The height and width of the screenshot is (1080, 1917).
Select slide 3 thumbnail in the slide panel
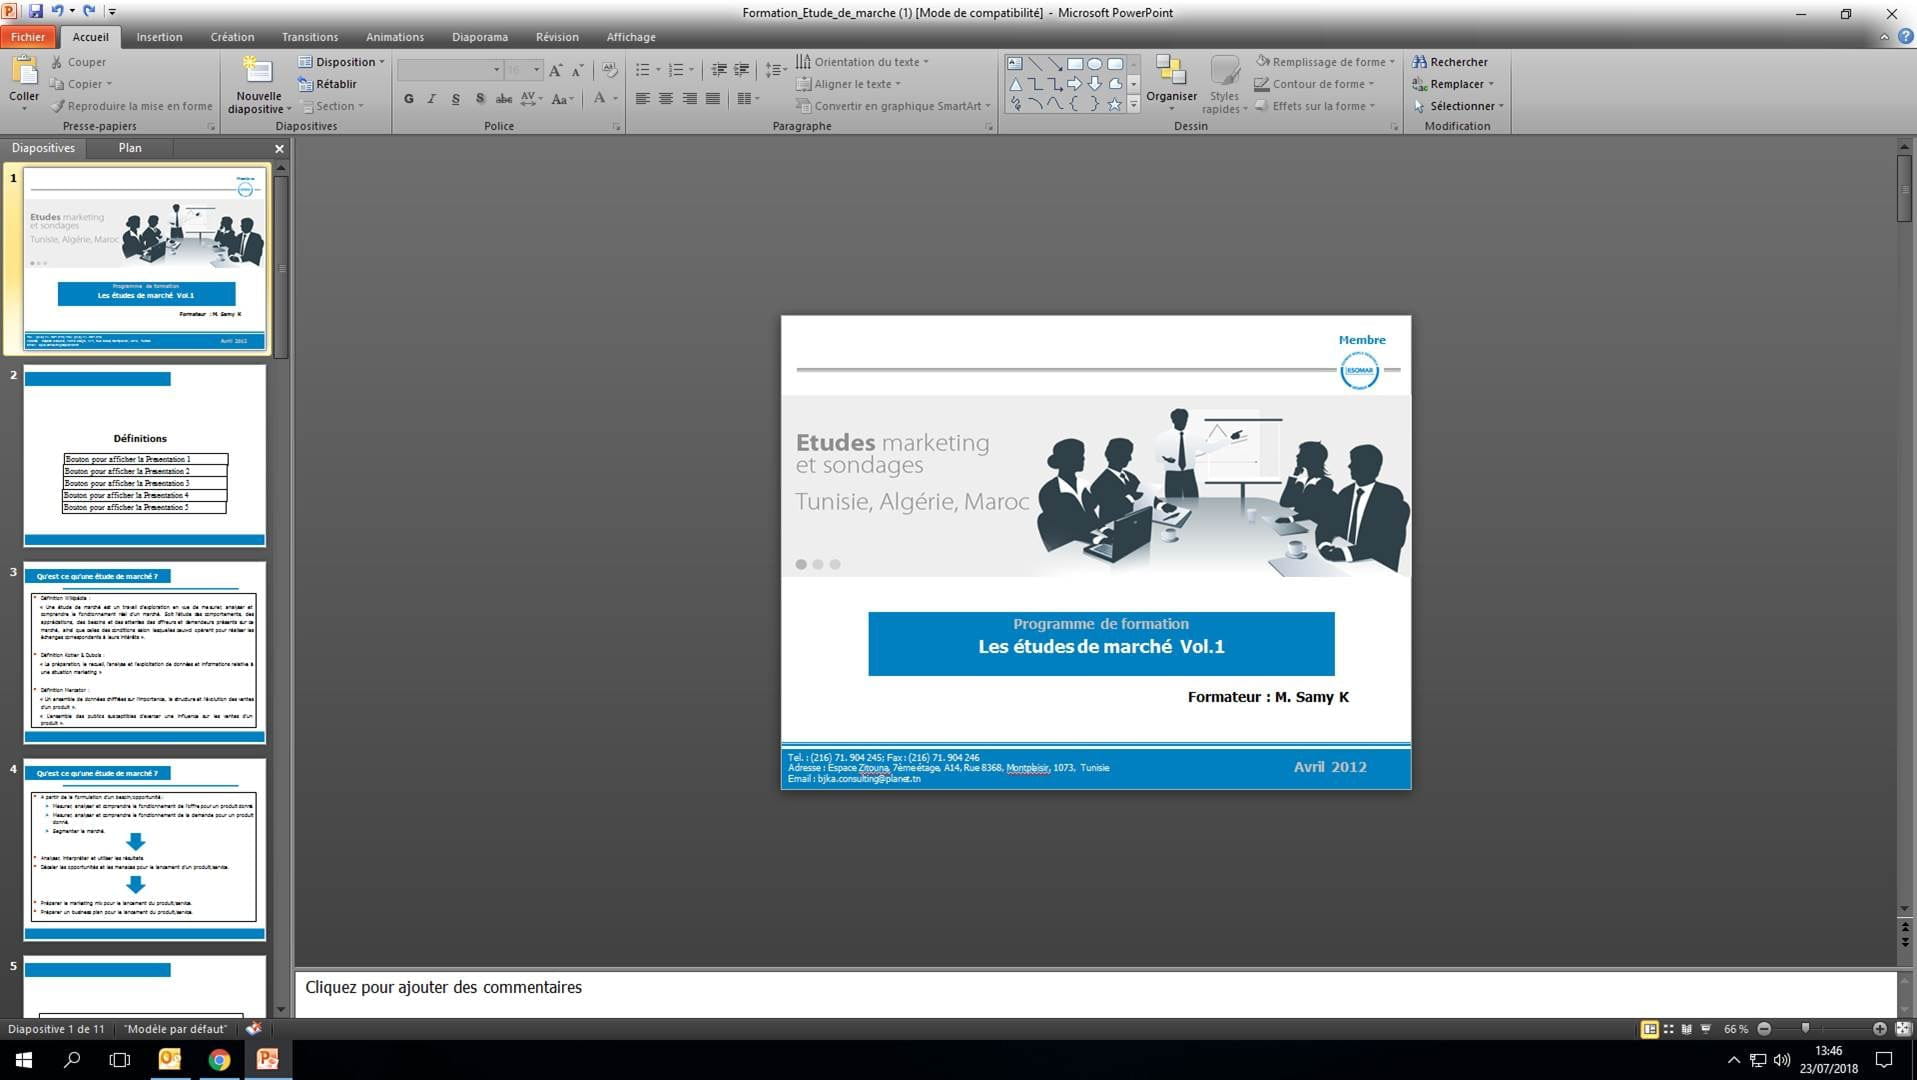[x=145, y=652]
